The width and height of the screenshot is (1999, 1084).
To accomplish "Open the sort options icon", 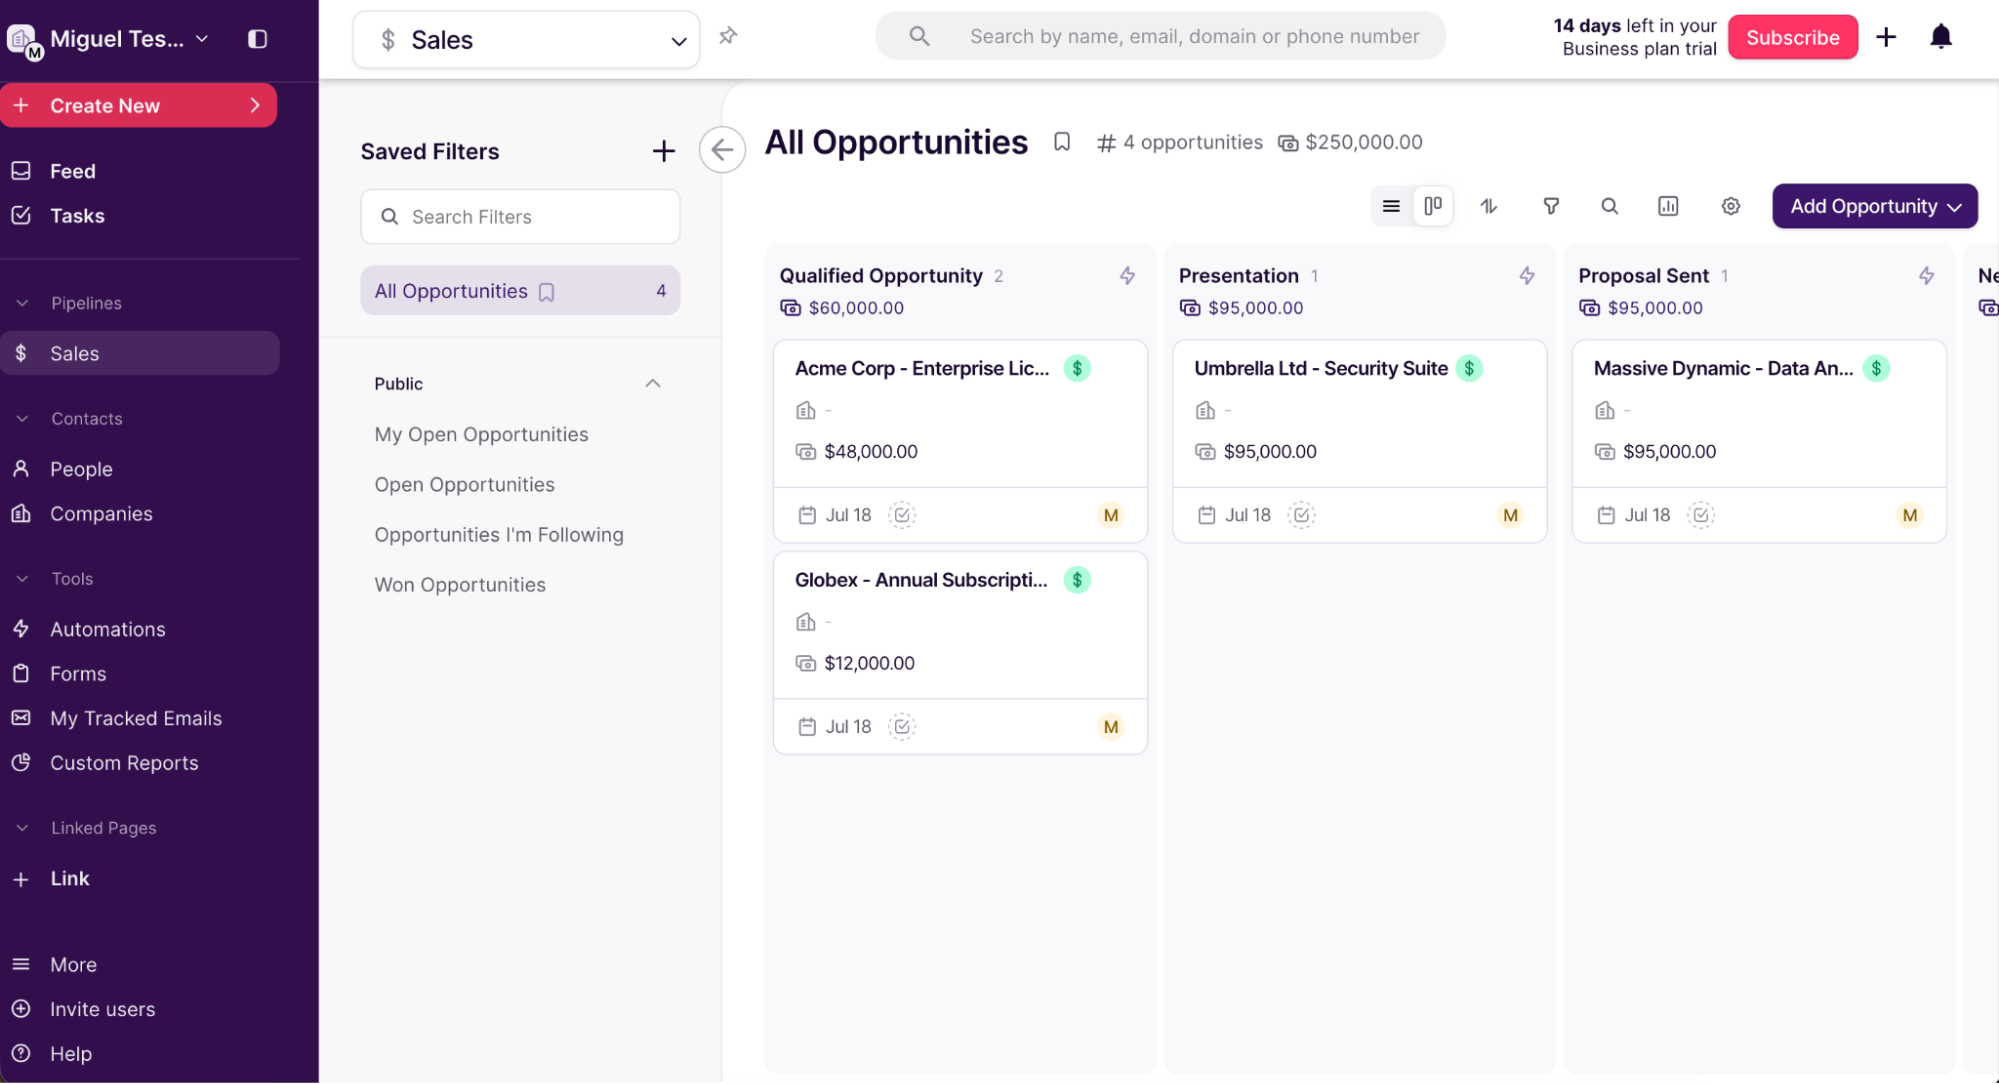I will [x=1489, y=206].
